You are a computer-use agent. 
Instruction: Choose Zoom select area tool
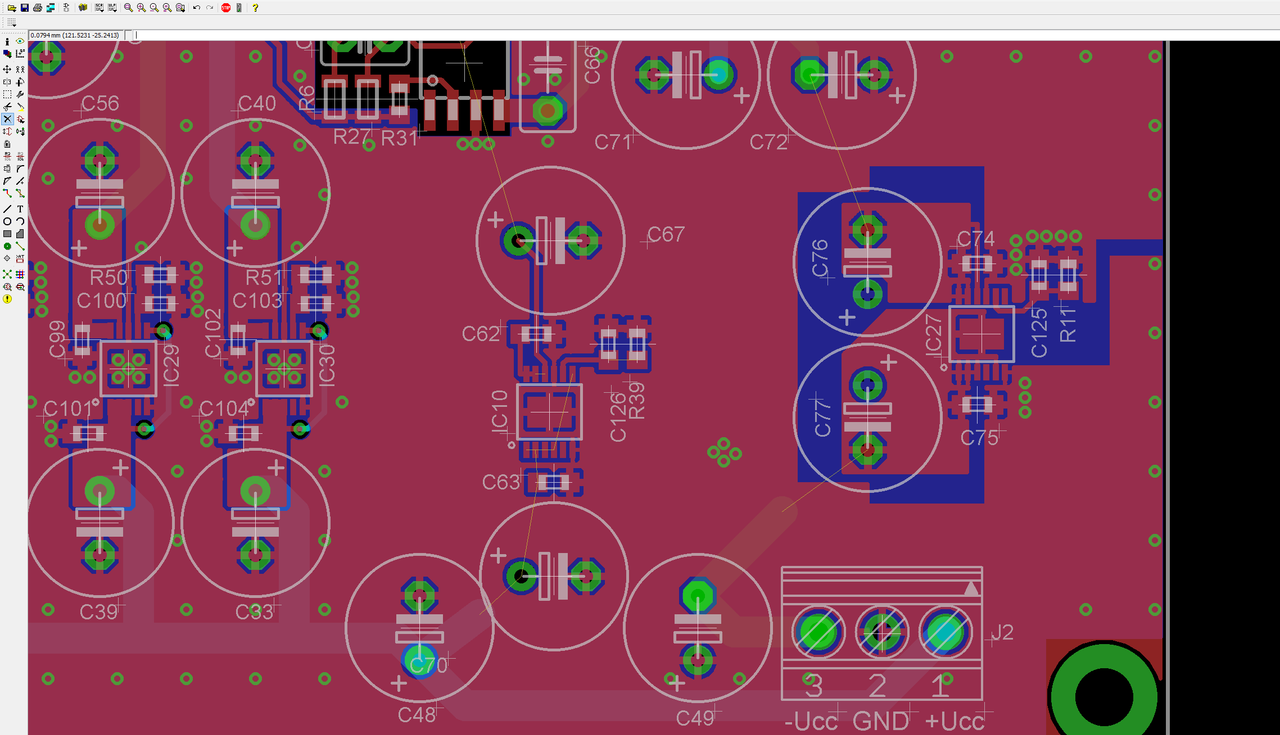pyautogui.click(x=180, y=8)
